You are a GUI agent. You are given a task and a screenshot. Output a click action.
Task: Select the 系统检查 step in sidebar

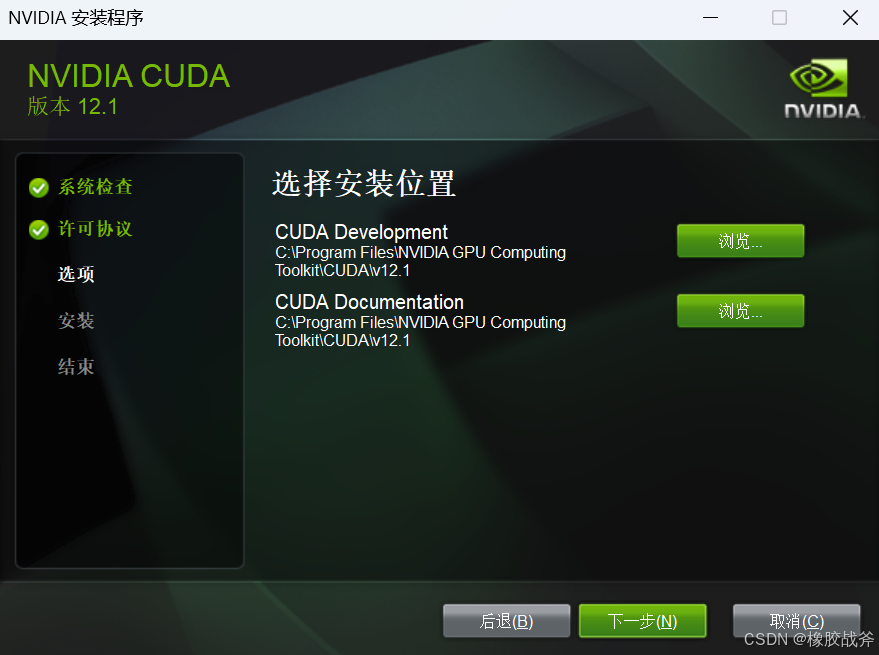click(x=95, y=187)
